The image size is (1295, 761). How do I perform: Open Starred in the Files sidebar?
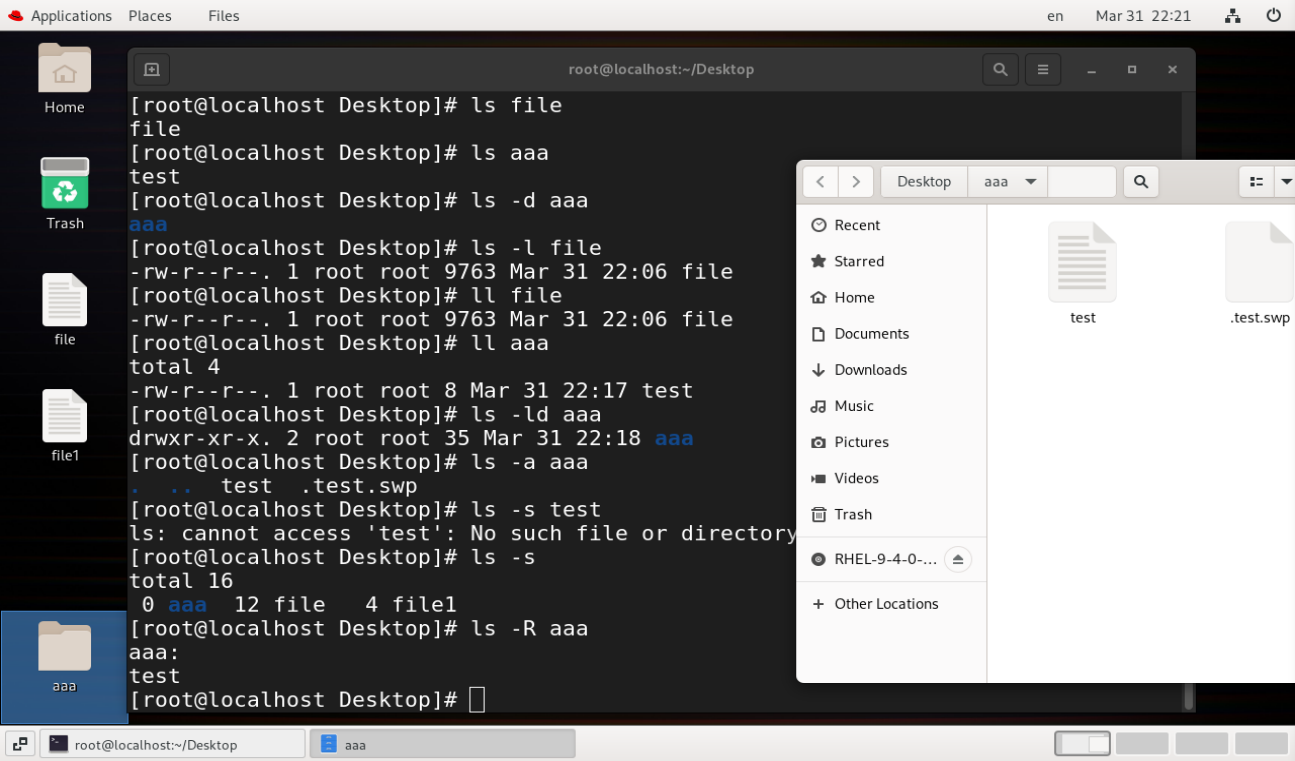891,261
